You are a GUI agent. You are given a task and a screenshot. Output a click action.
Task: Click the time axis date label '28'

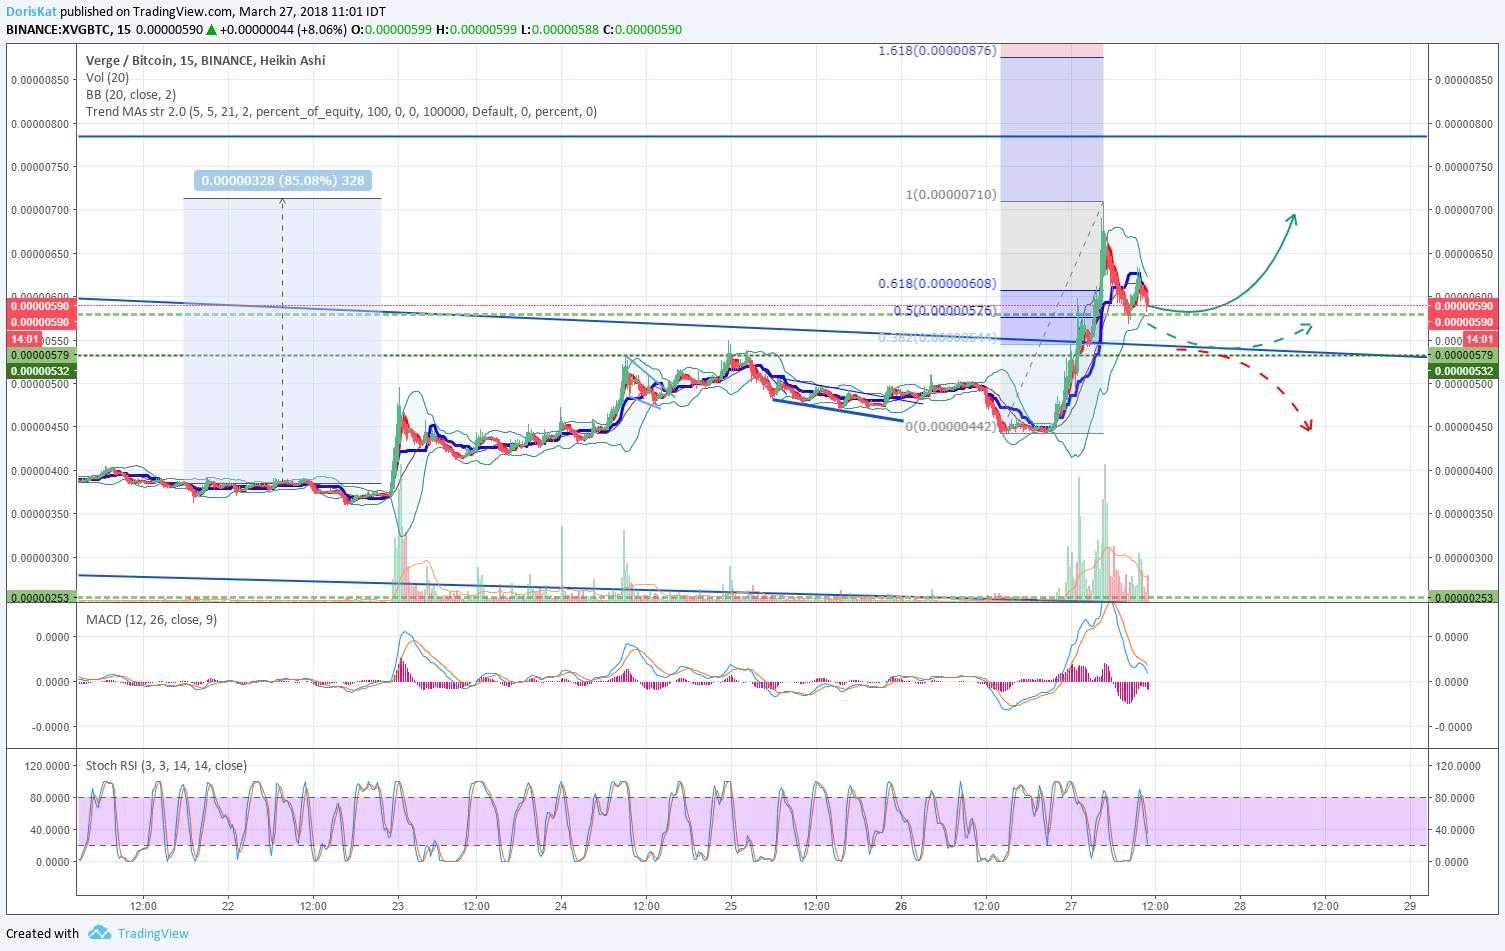1240,906
